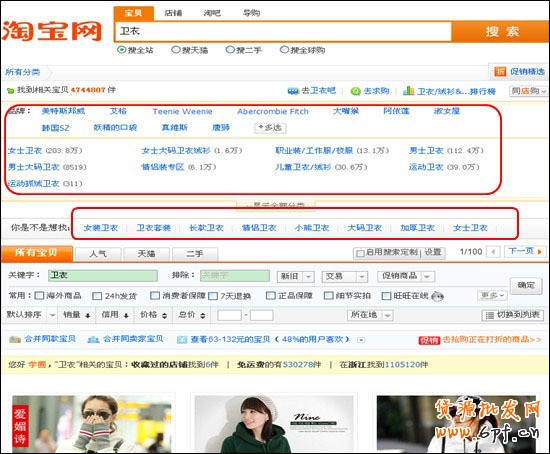Viewport: 550px width, 454px height.
Task: Open the 卫衣/绒衫 ranking chart icon
Action: point(408,91)
